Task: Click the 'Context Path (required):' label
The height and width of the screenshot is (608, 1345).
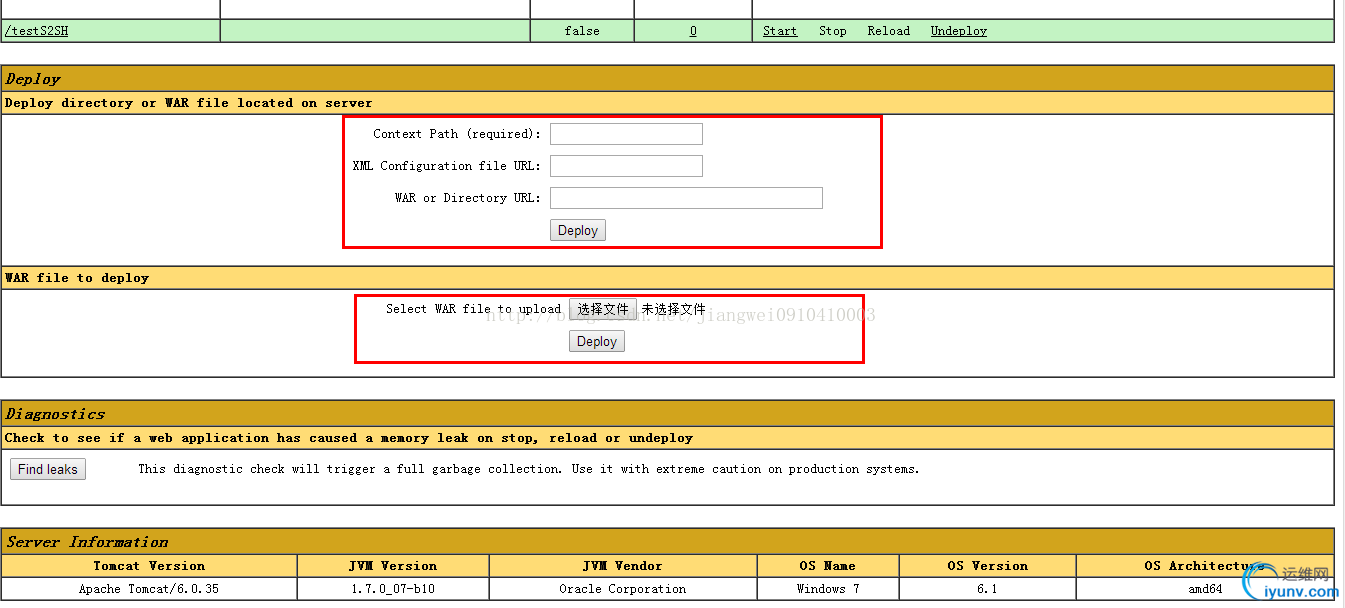Action: (x=457, y=134)
